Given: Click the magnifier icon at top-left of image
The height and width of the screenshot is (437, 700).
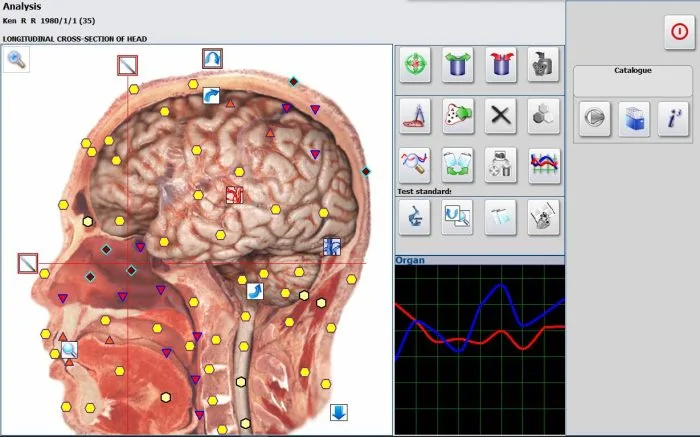Looking at the screenshot, I should click(18, 60).
